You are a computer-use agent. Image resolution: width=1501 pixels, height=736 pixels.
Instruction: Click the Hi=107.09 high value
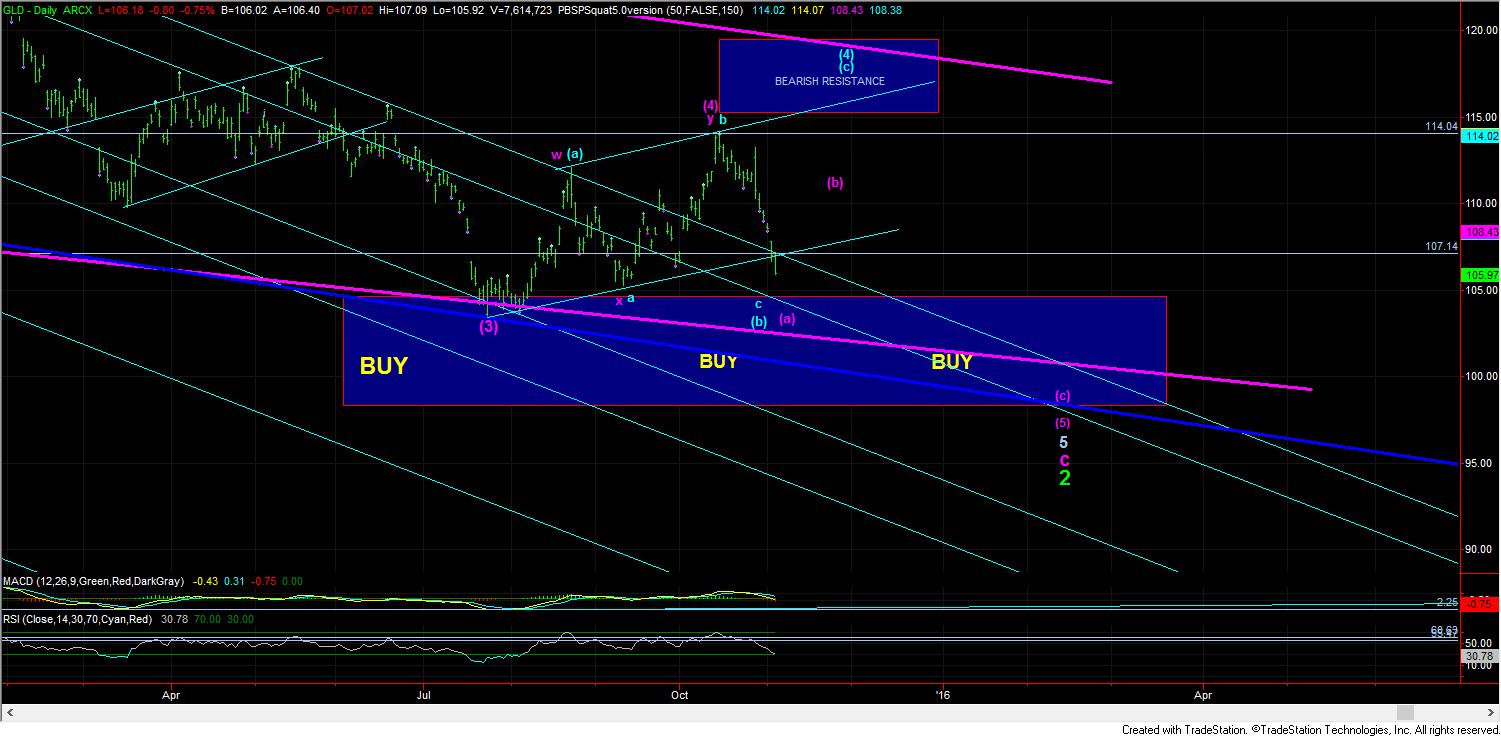click(x=403, y=11)
